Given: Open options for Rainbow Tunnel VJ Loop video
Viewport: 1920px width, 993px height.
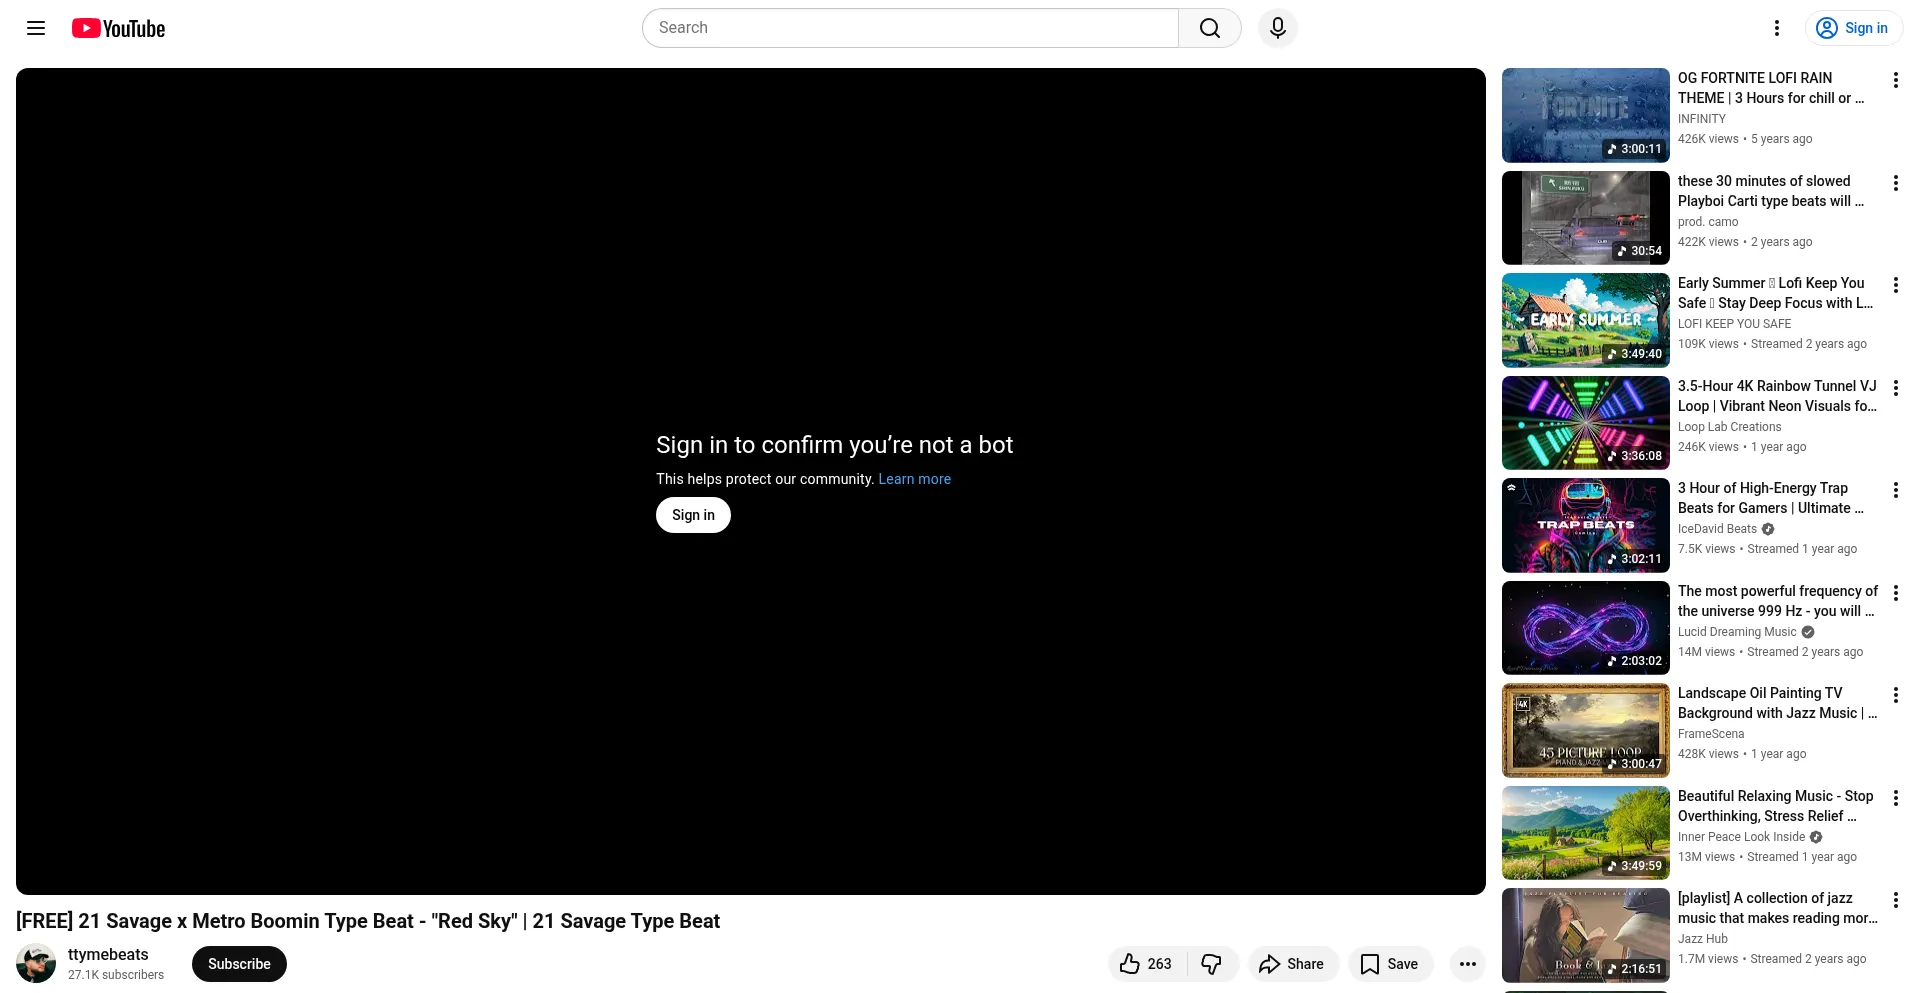Looking at the screenshot, I should [x=1895, y=388].
